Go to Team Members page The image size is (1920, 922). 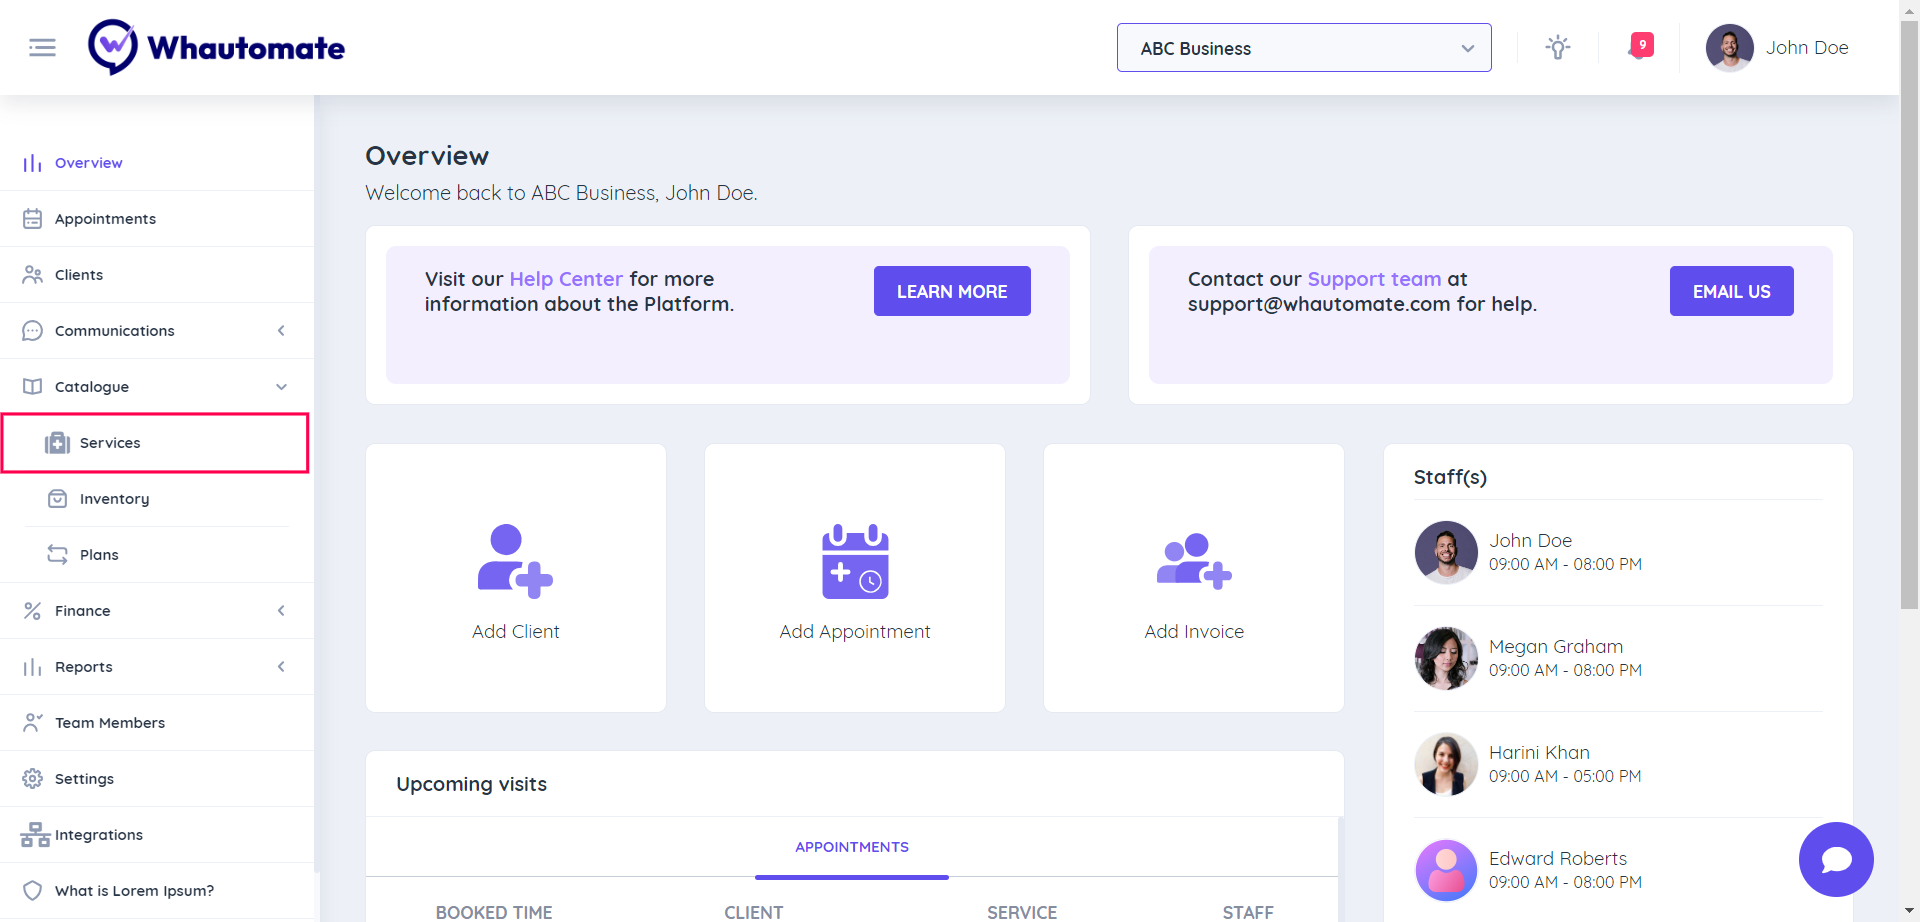tap(110, 723)
